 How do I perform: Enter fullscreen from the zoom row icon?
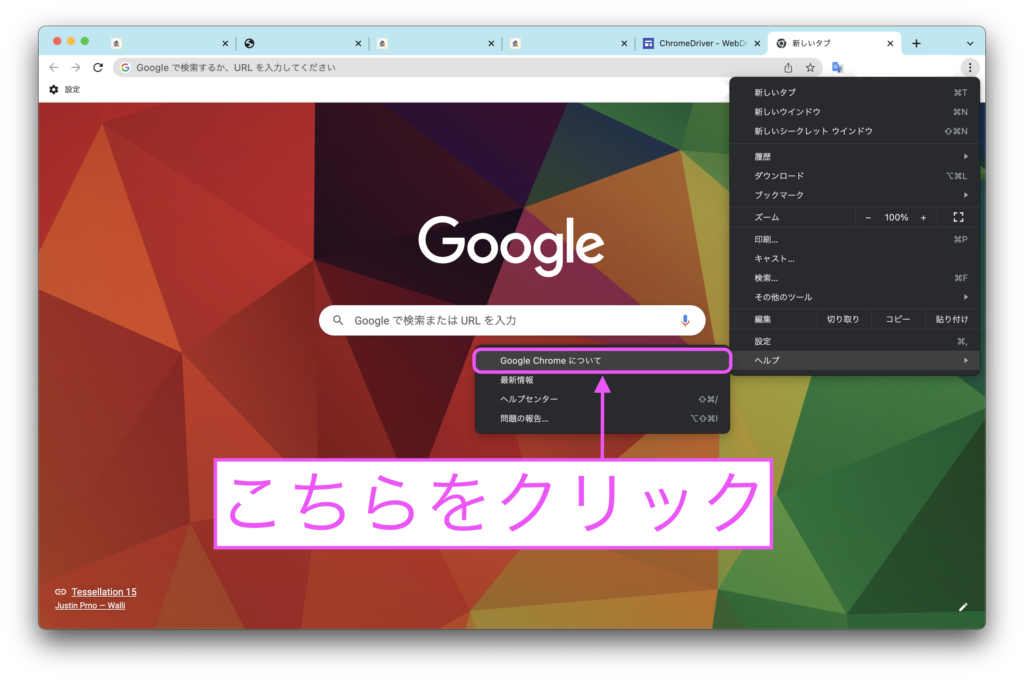click(958, 217)
